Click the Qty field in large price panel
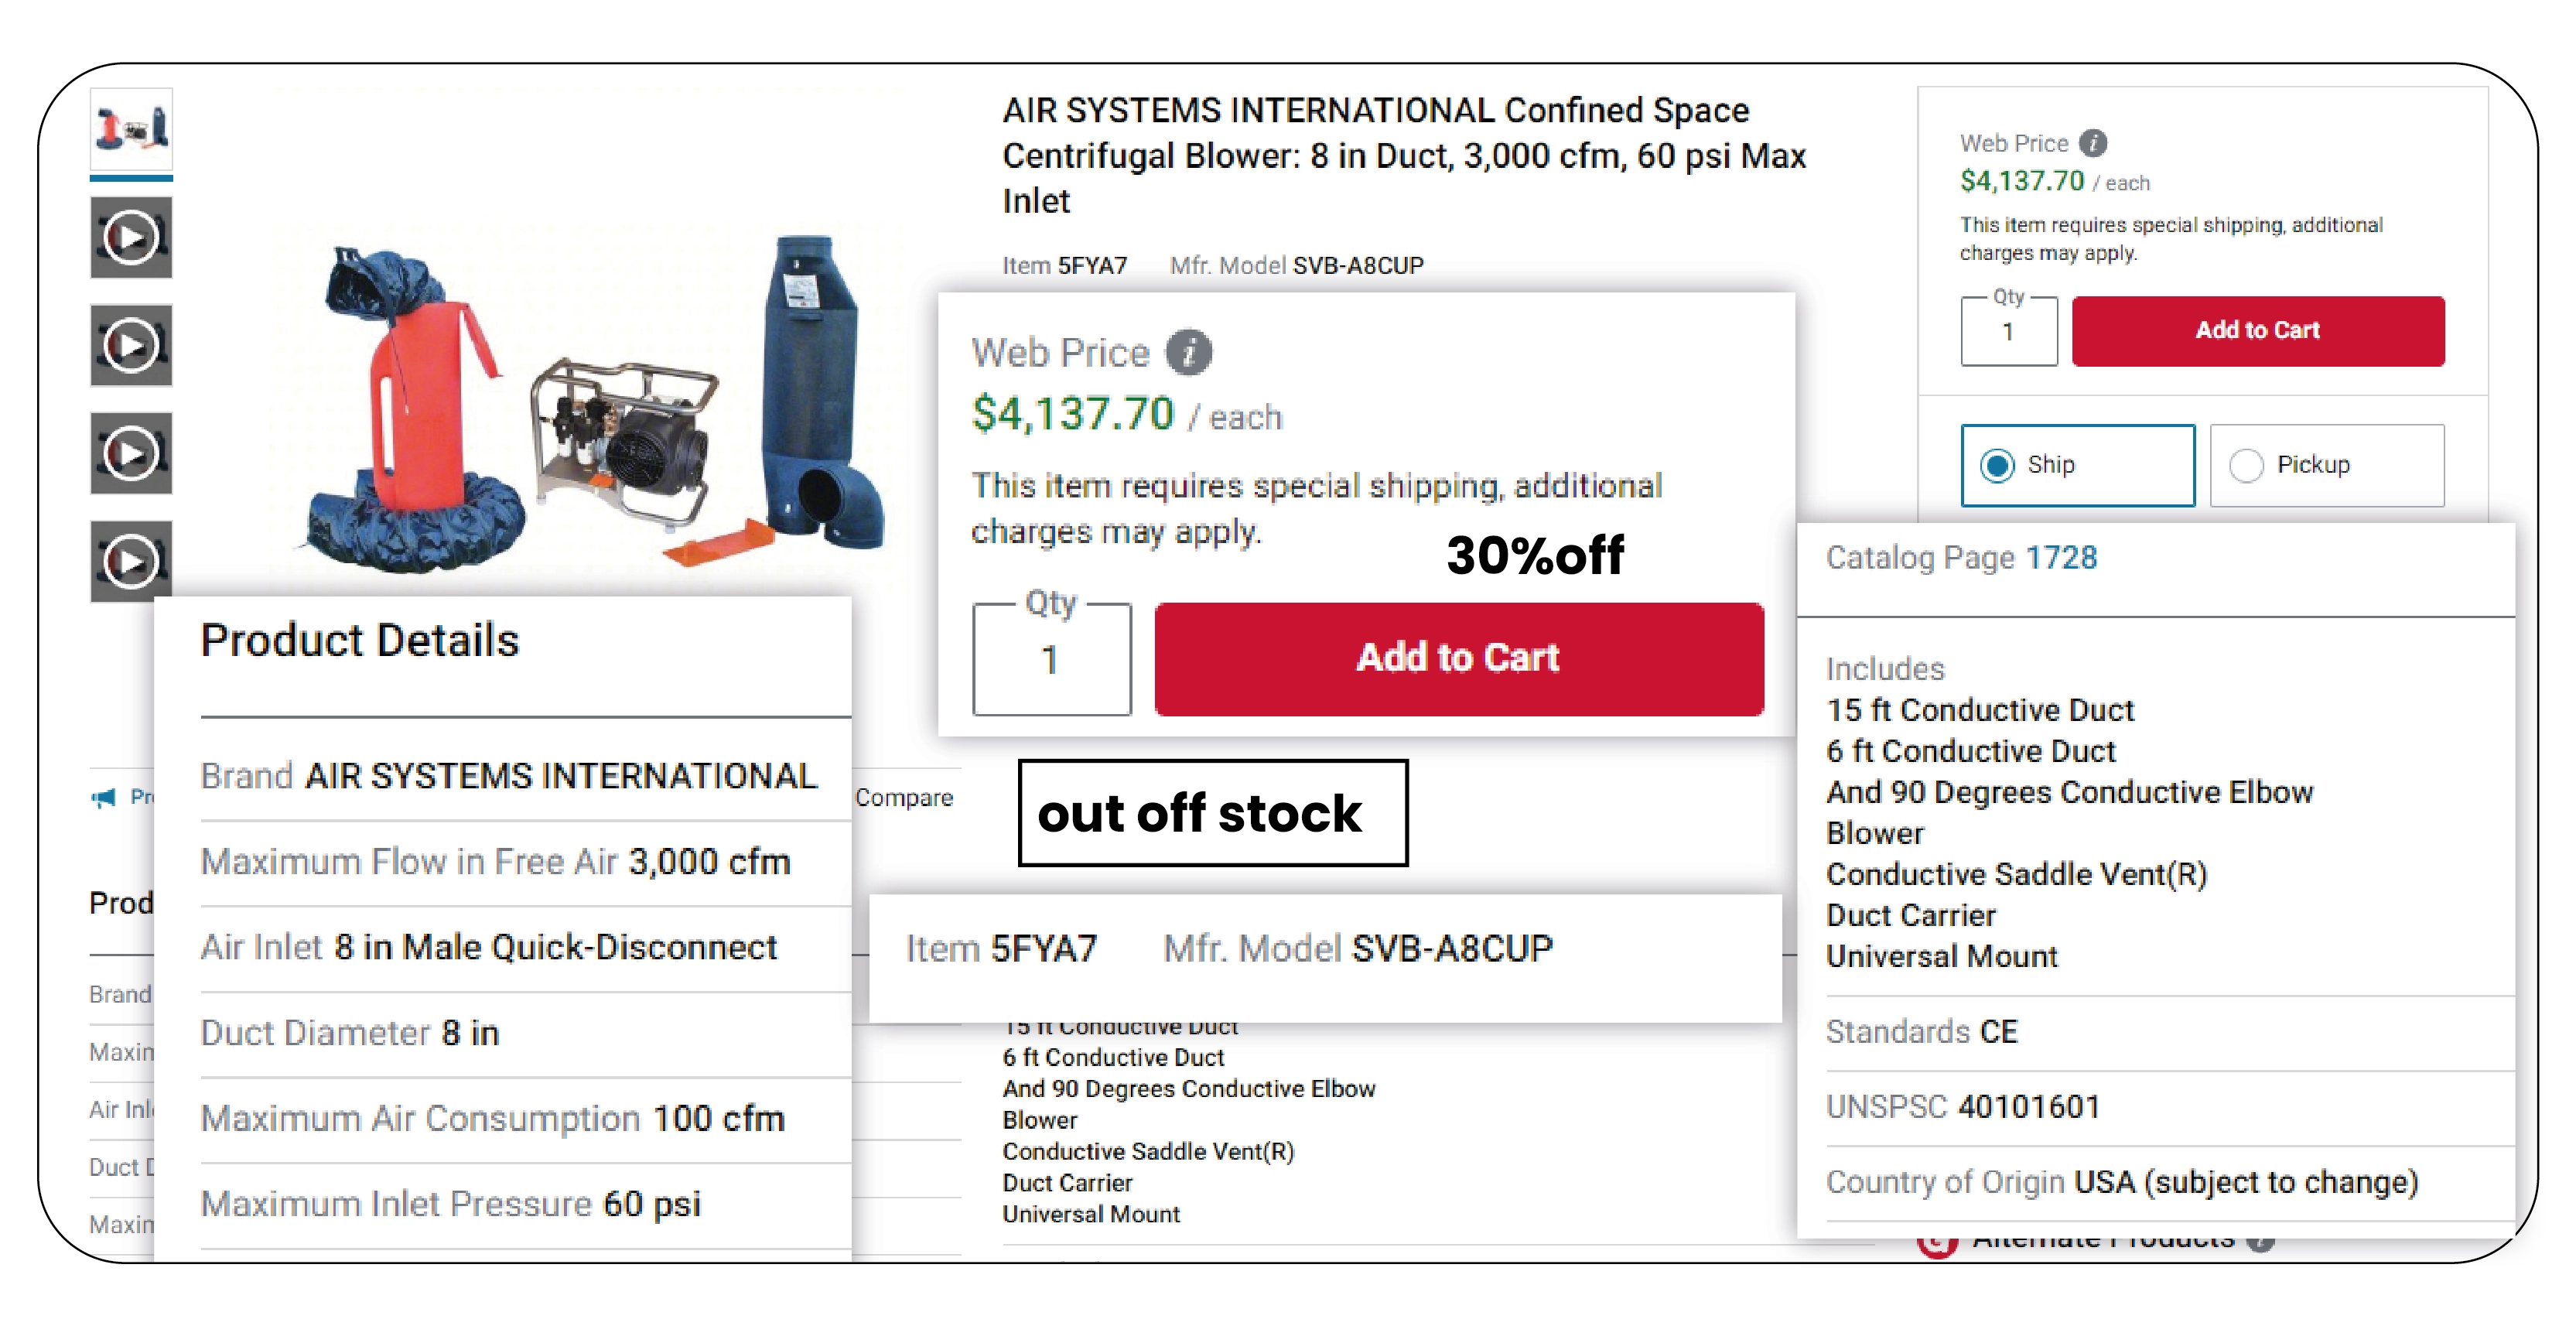2576x1326 pixels. point(1052,659)
